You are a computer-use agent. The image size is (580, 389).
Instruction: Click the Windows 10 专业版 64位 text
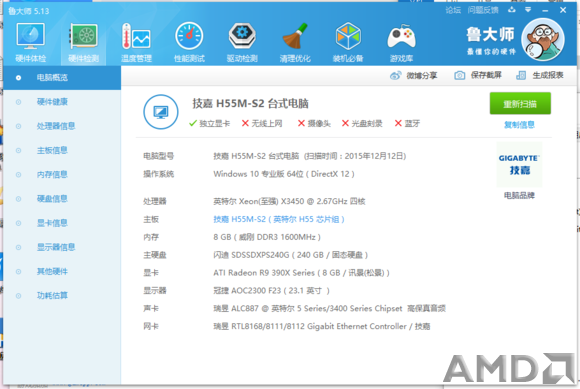(284, 174)
